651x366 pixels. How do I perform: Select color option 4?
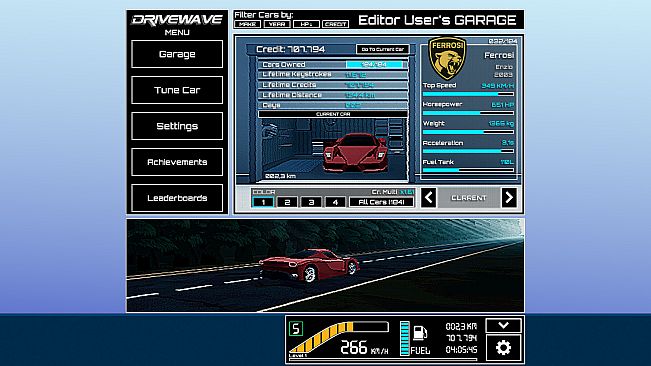(335, 202)
